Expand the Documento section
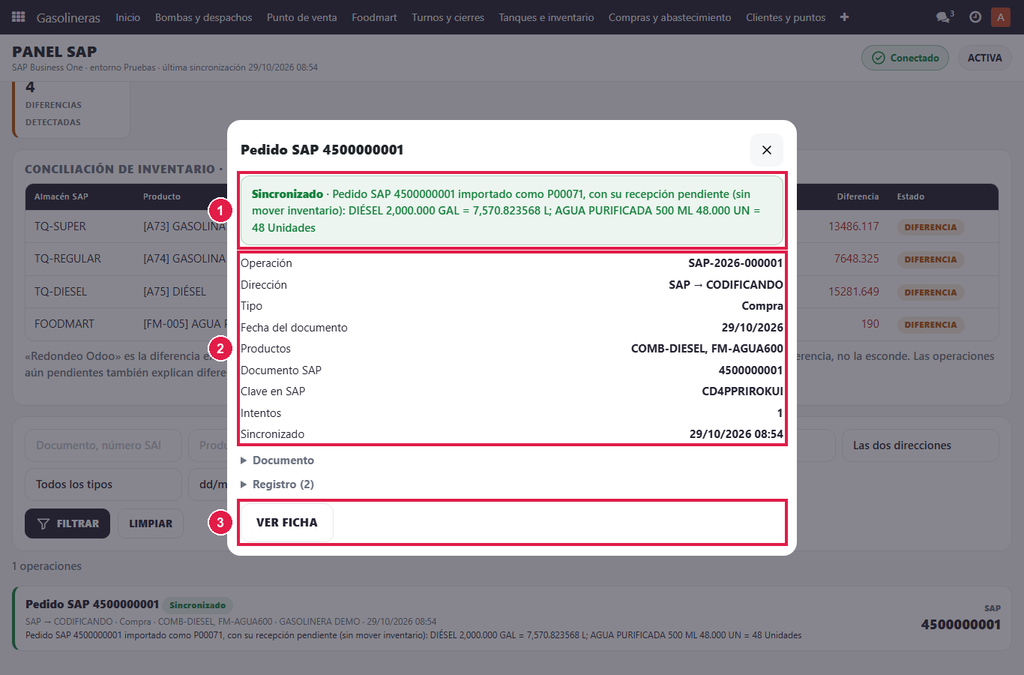Screen dimensions: 1024x675 point(277,460)
